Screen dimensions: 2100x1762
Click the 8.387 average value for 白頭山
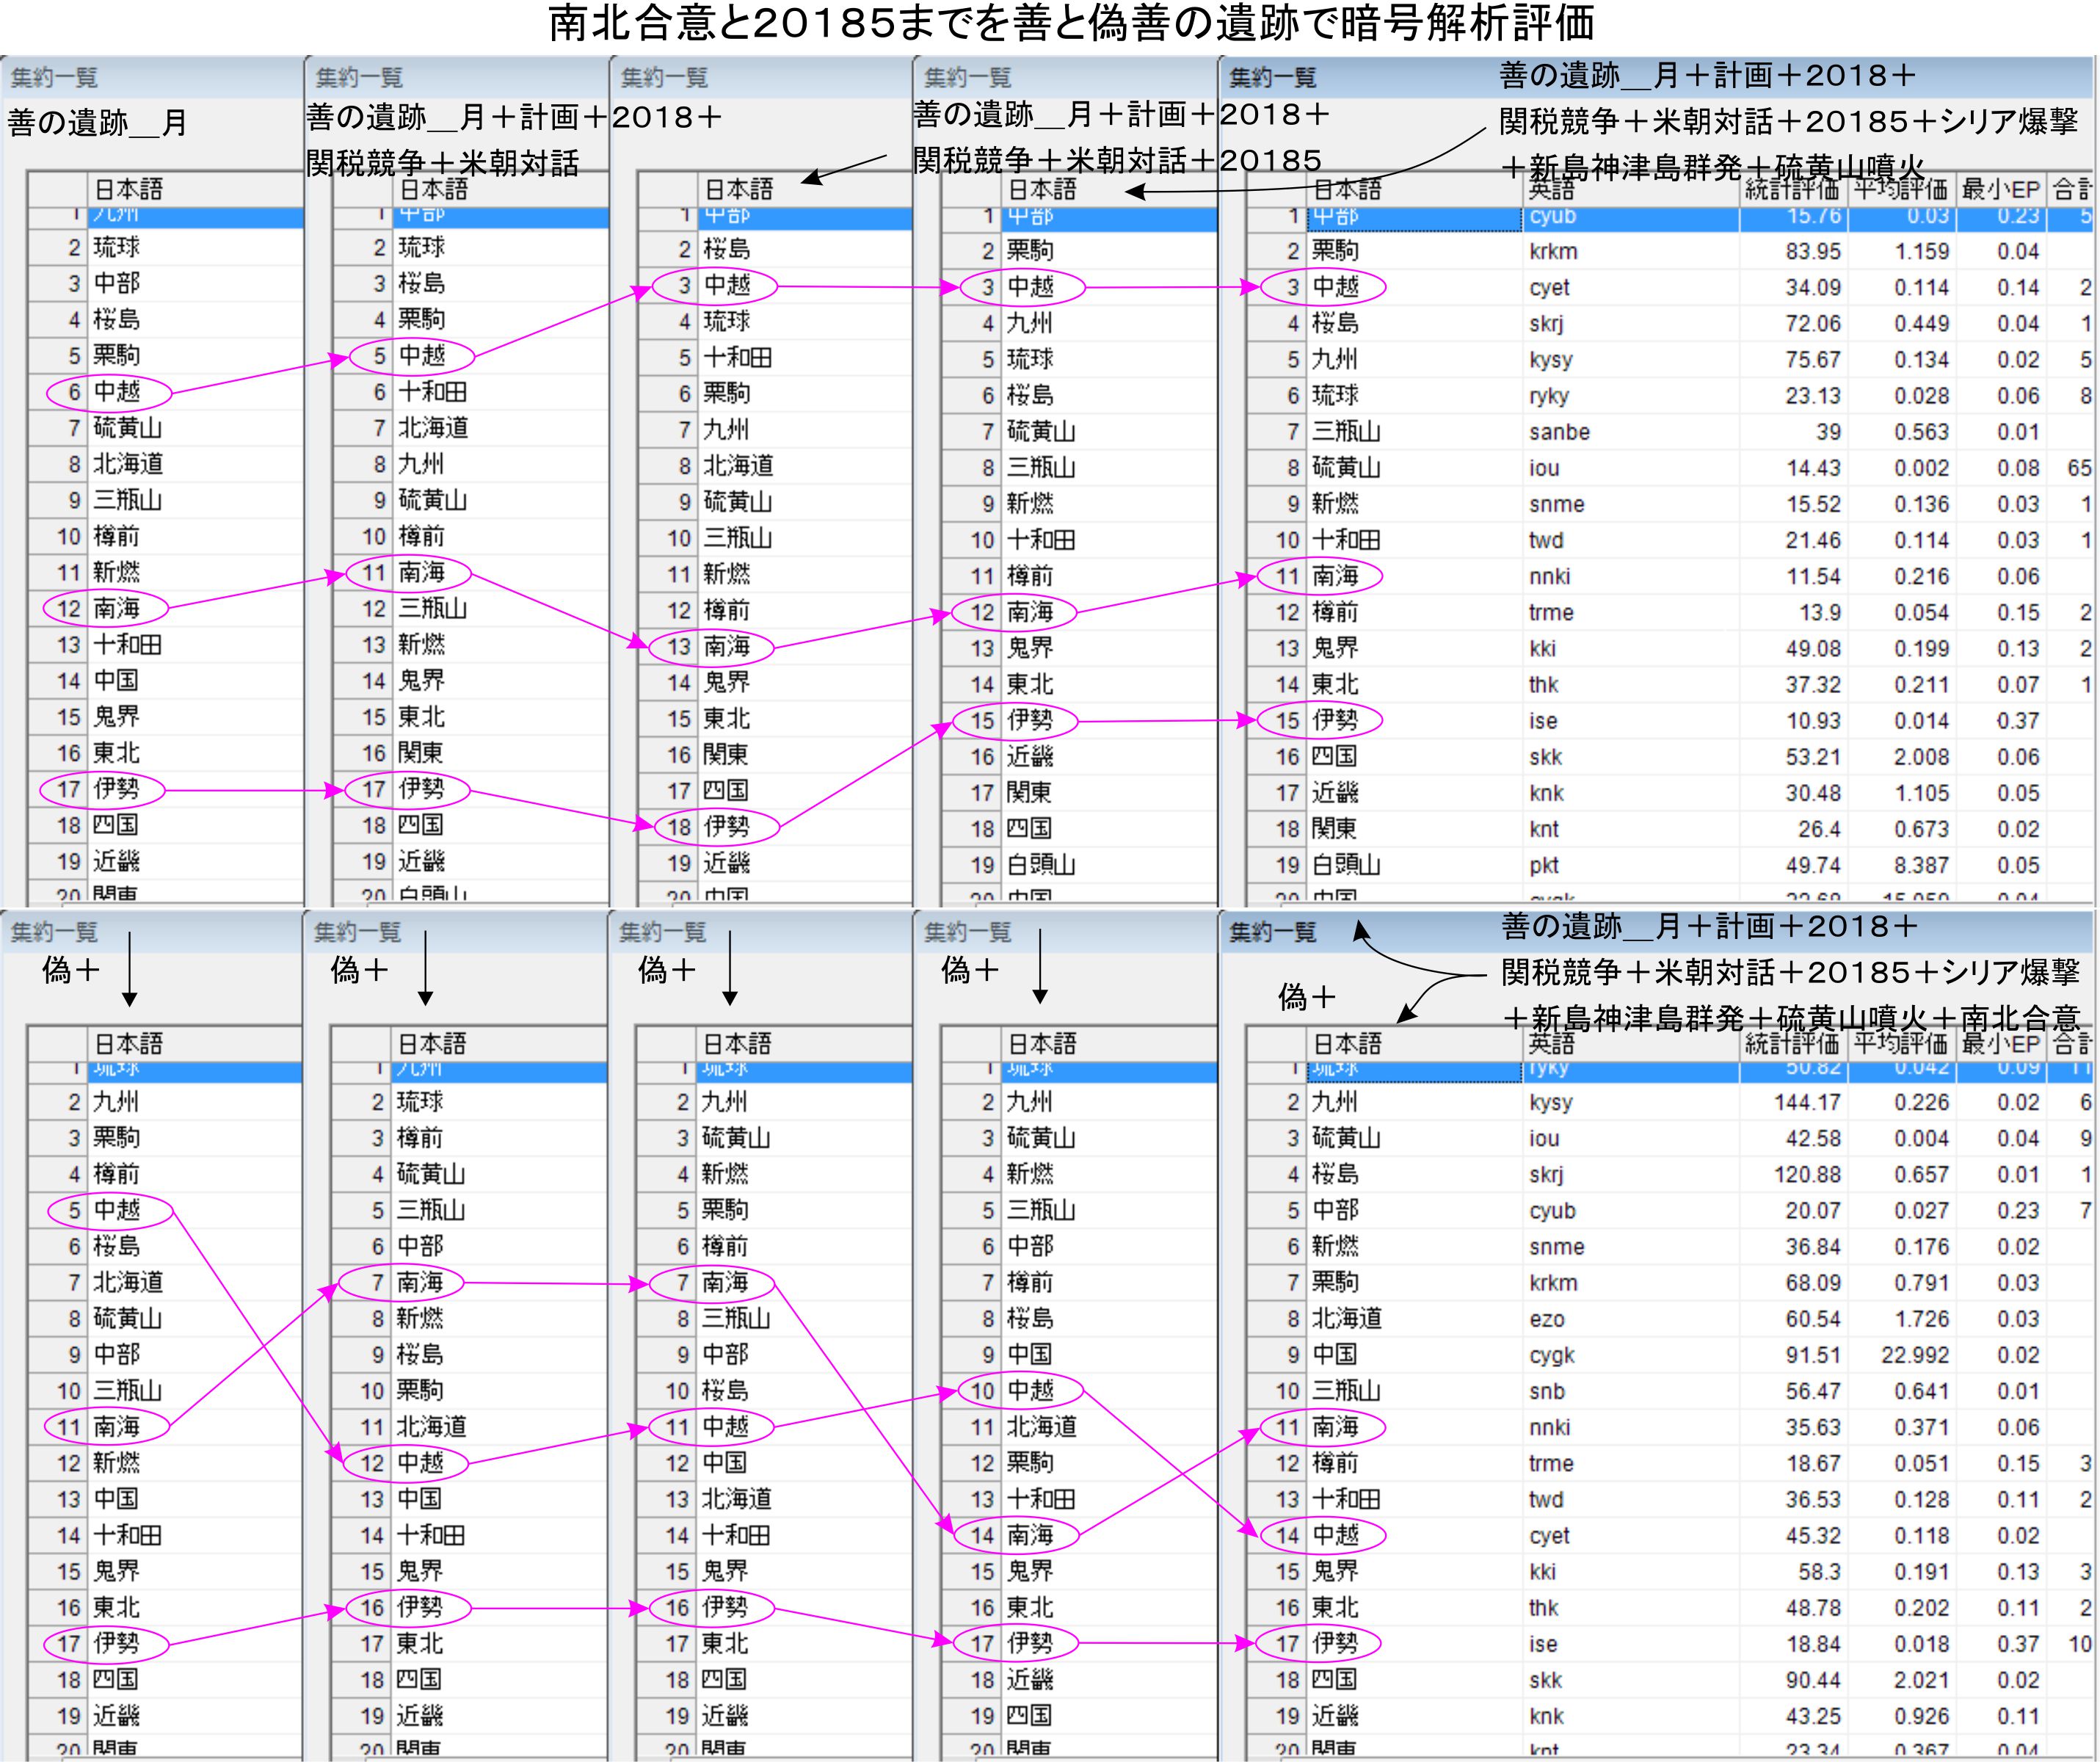tap(1920, 866)
